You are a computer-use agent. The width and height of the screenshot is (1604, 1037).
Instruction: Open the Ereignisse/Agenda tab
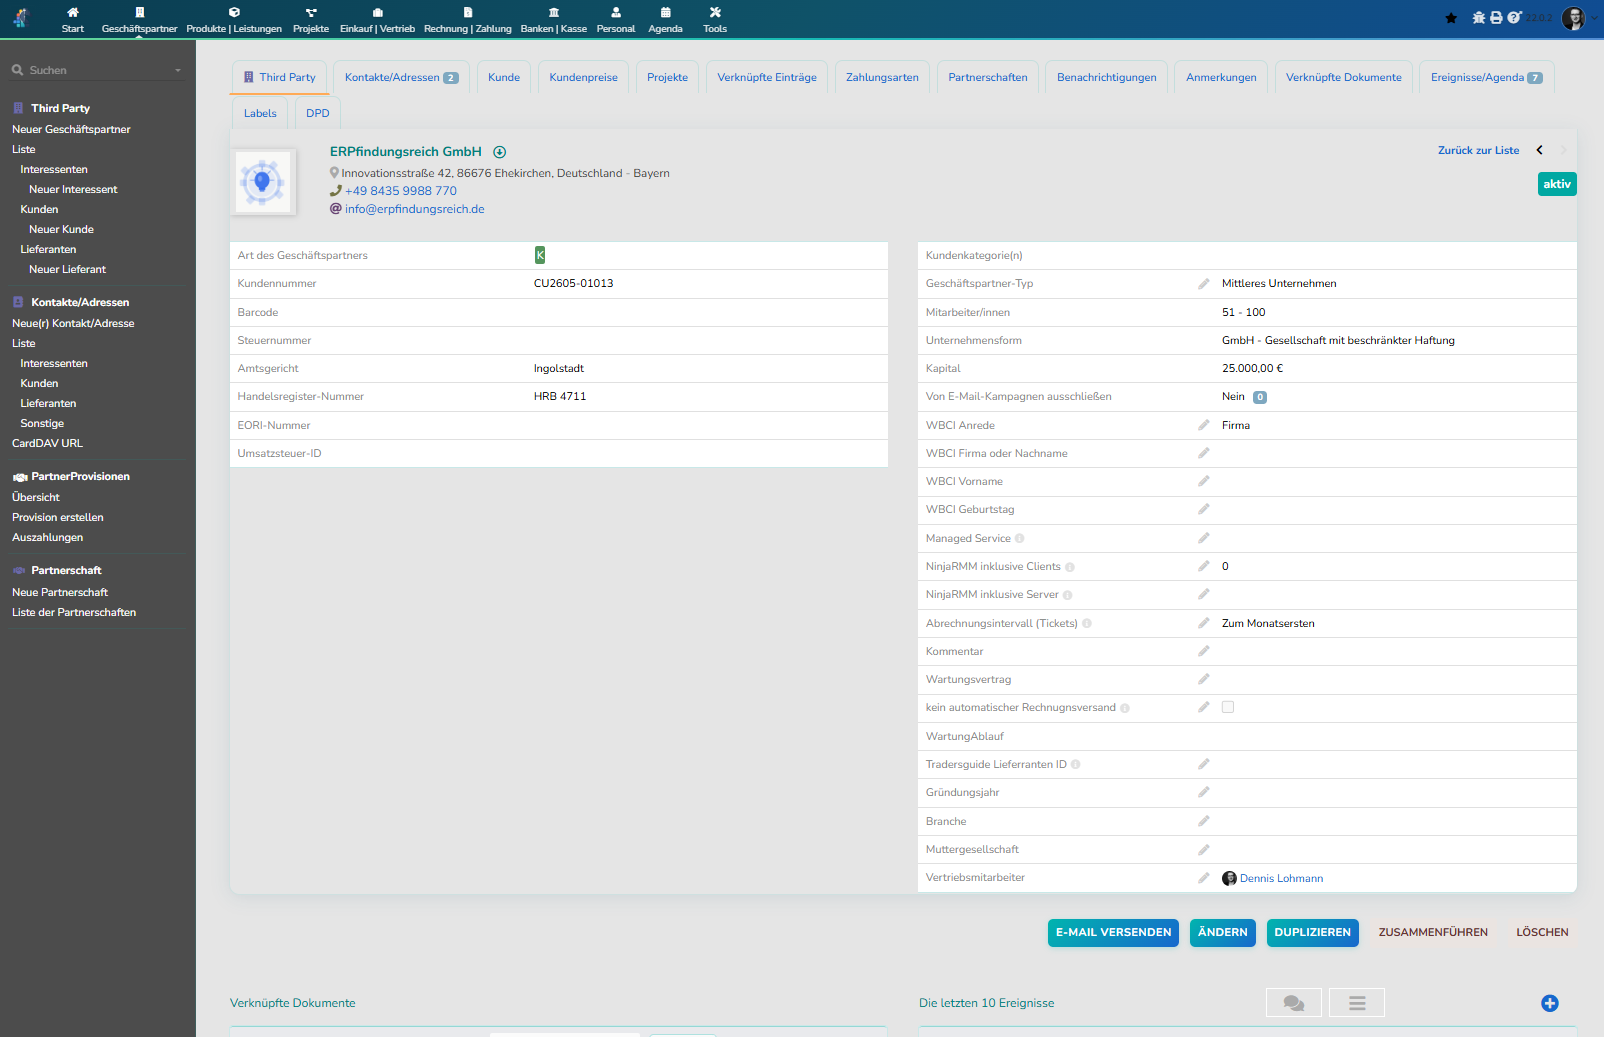(x=1486, y=78)
